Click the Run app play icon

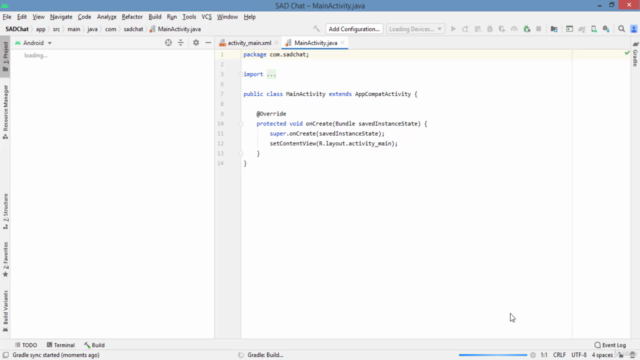(453, 29)
